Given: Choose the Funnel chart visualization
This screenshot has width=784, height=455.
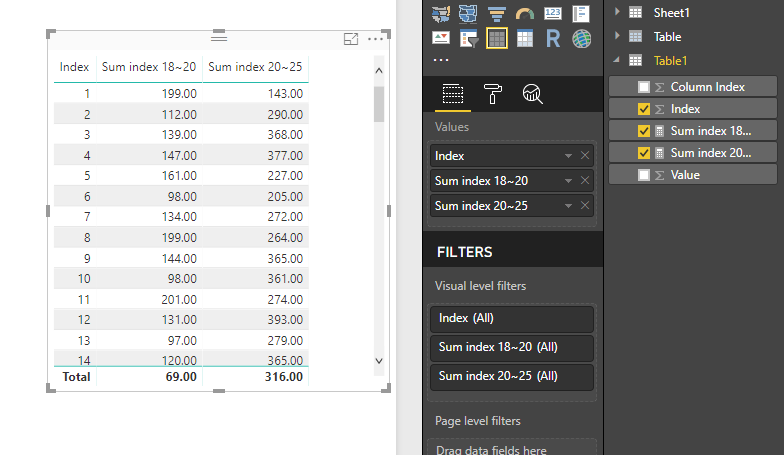Looking at the screenshot, I should point(496,14).
